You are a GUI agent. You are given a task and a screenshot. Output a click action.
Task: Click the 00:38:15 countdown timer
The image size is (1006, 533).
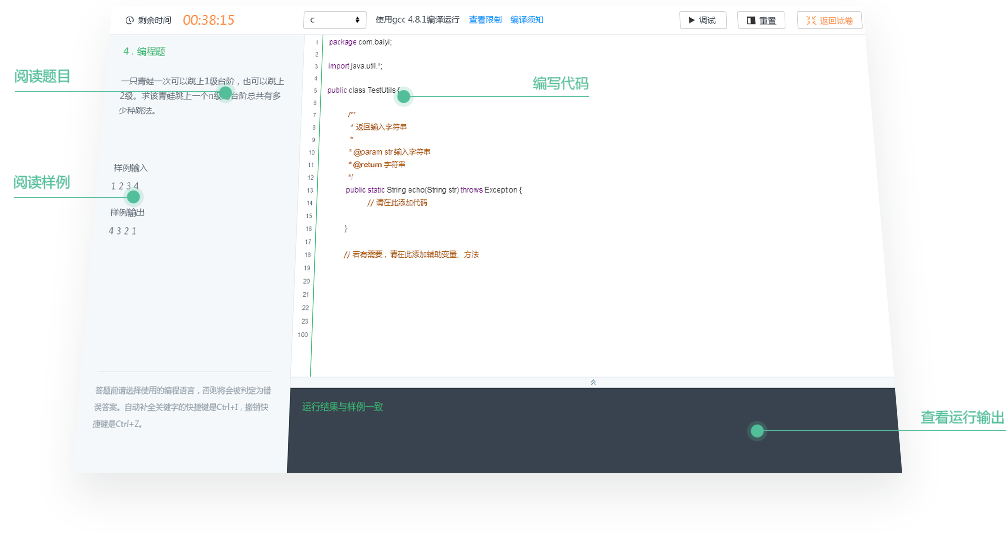208,20
